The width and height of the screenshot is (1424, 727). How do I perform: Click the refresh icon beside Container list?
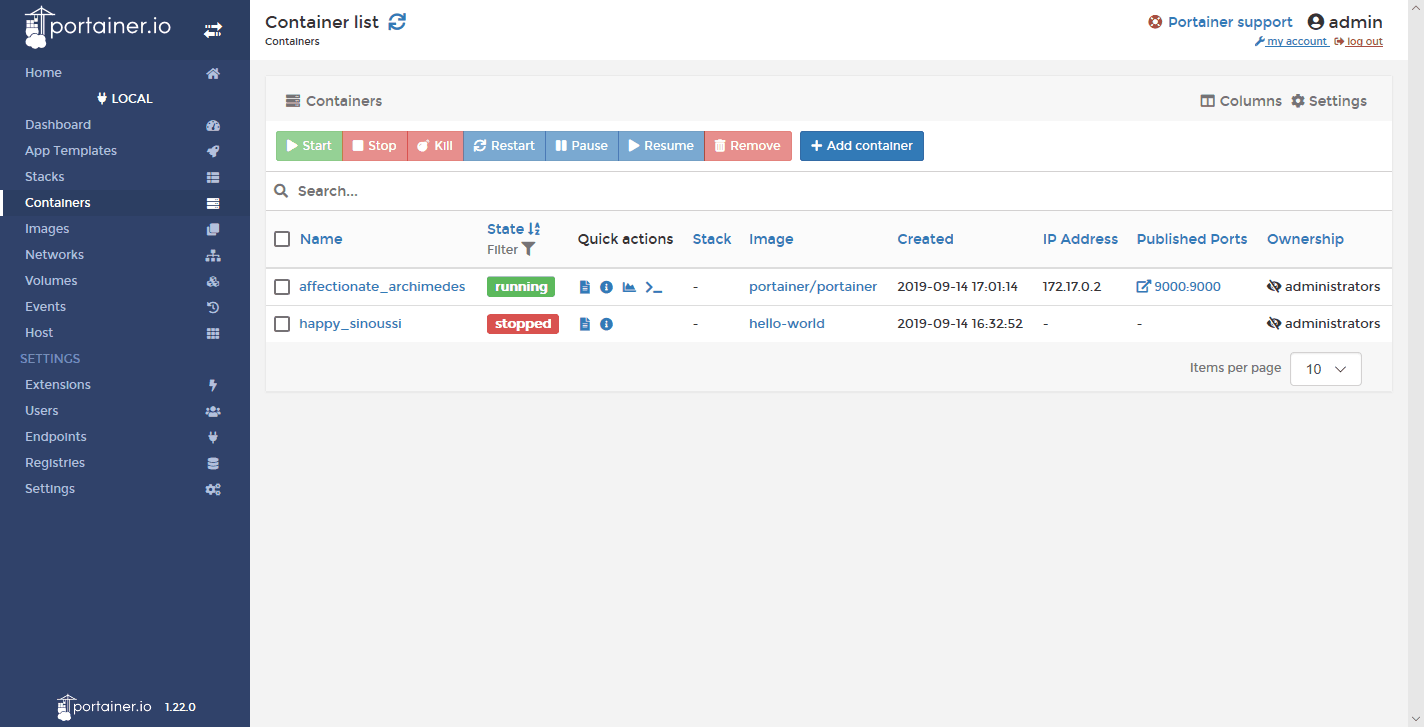click(x=397, y=22)
